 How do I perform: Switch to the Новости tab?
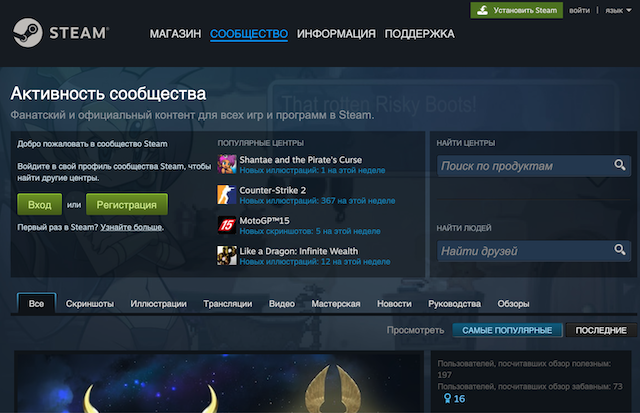(394, 304)
